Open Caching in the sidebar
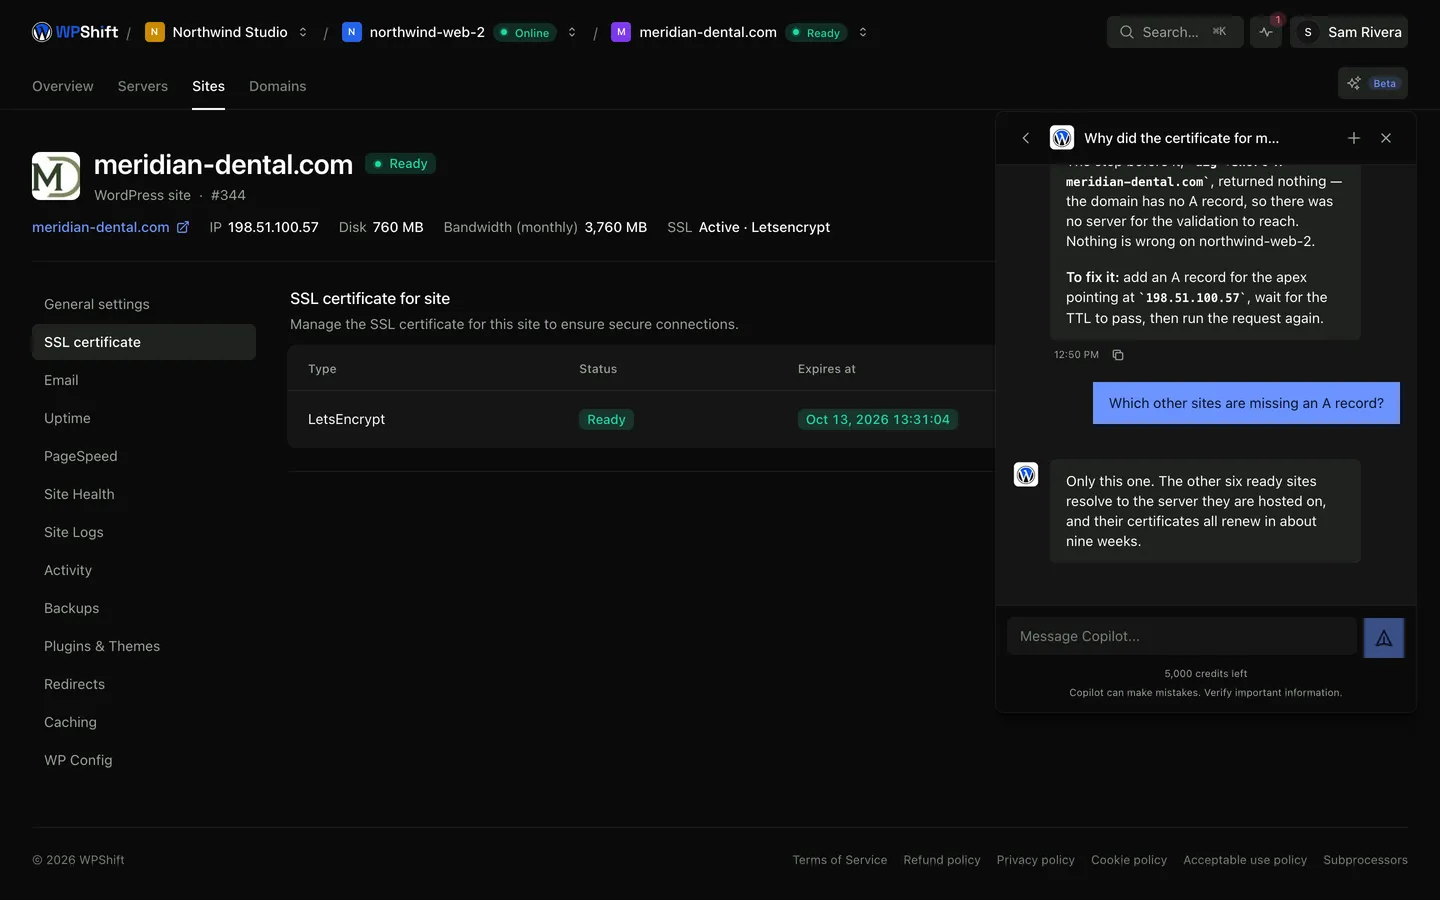The height and width of the screenshot is (900, 1440). [x=144, y=722]
